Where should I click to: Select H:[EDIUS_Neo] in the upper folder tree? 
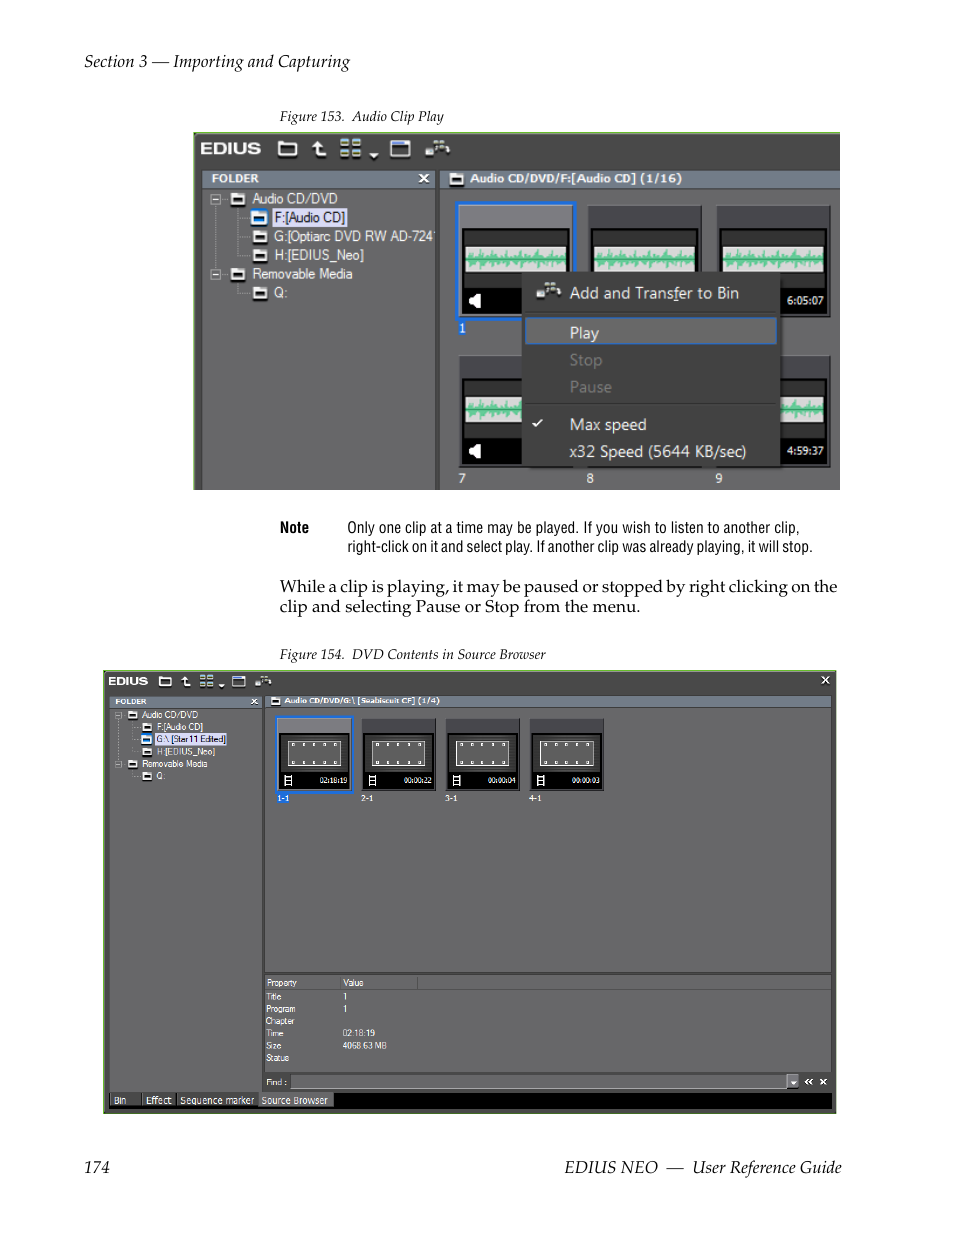[318, 255]
